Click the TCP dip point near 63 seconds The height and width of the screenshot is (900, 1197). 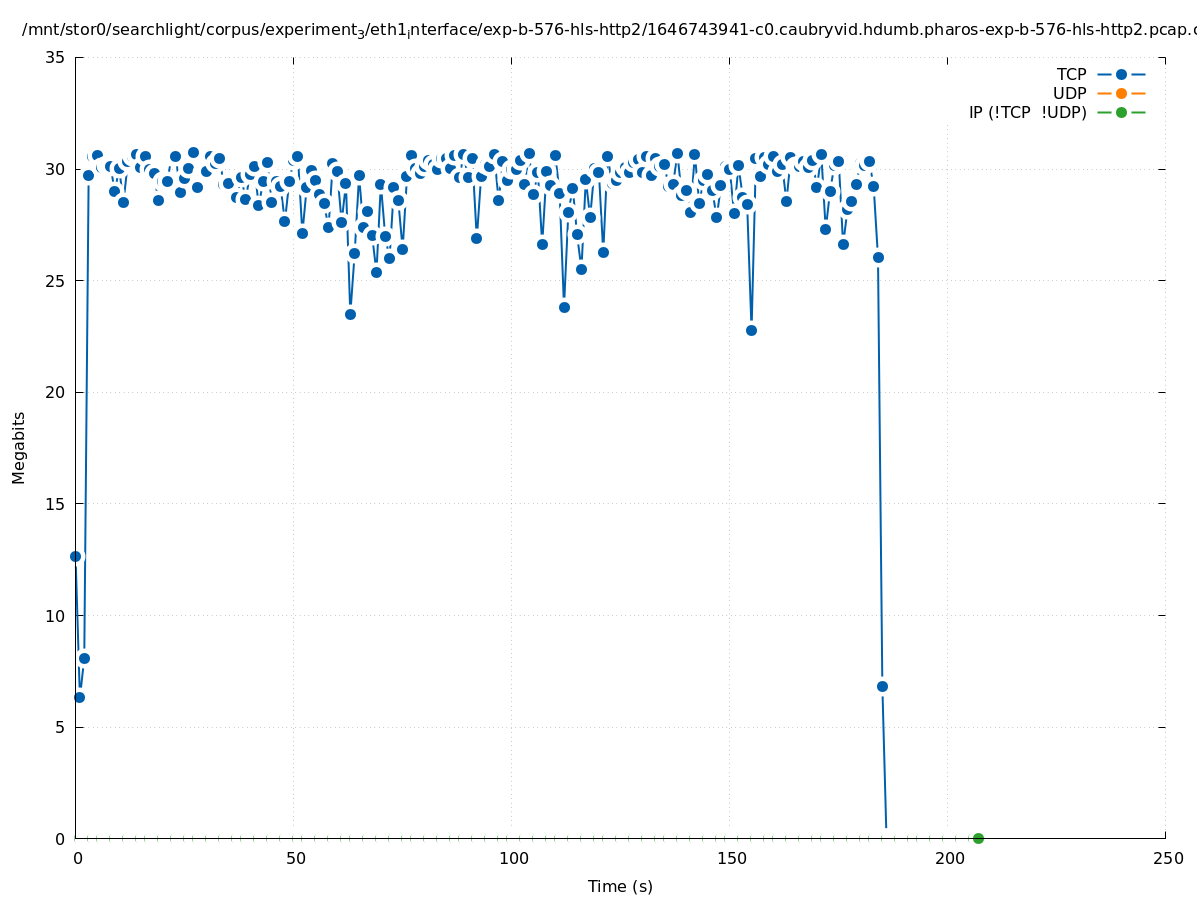350,314
